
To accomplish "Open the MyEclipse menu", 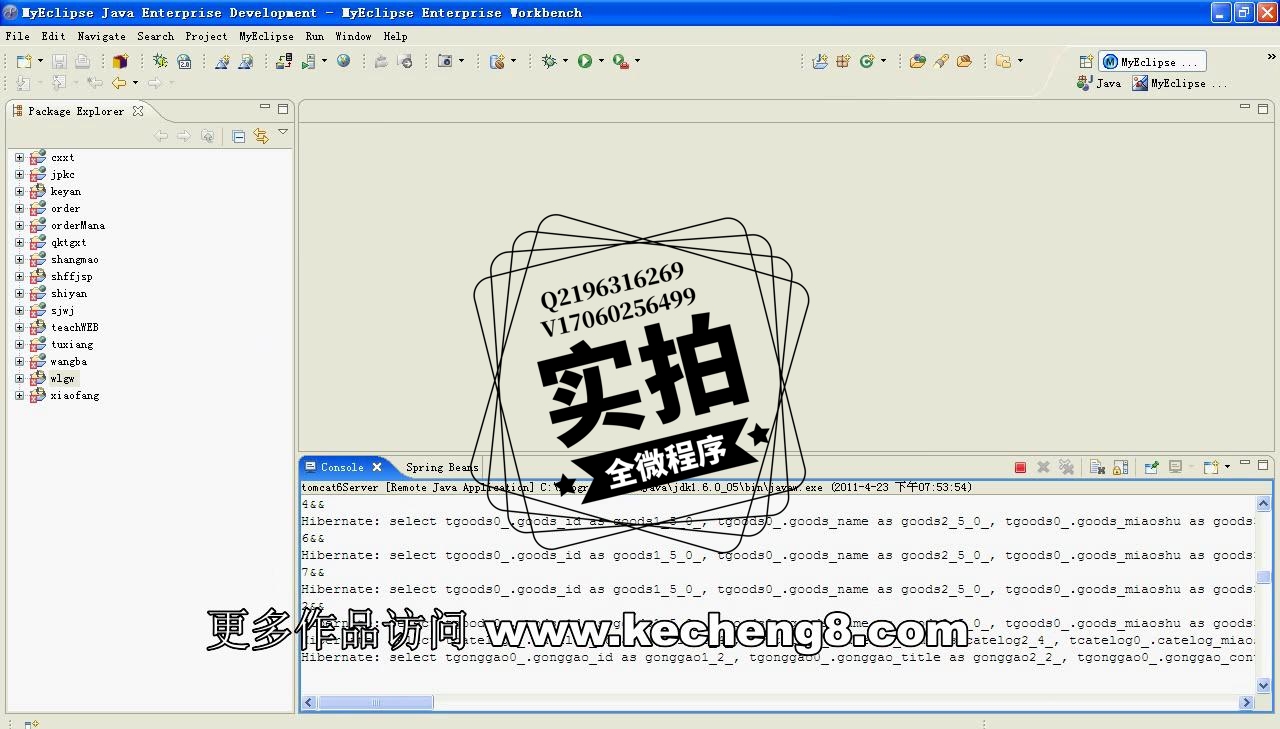I will pos(266,36).
